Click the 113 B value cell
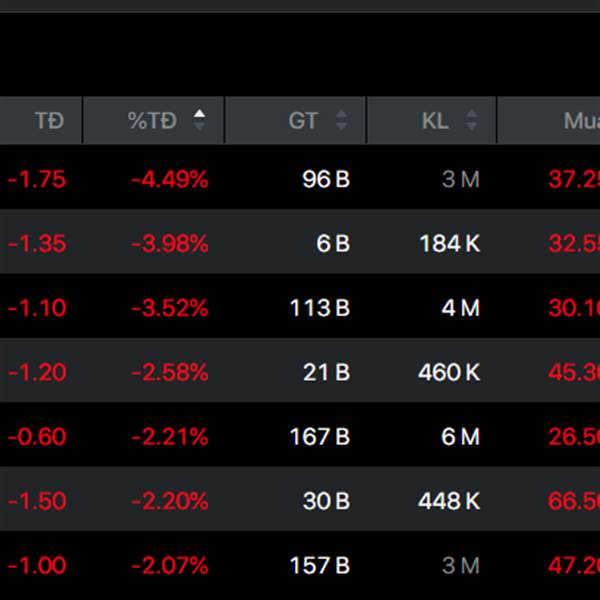600x600 pixels. click(320, 308)
